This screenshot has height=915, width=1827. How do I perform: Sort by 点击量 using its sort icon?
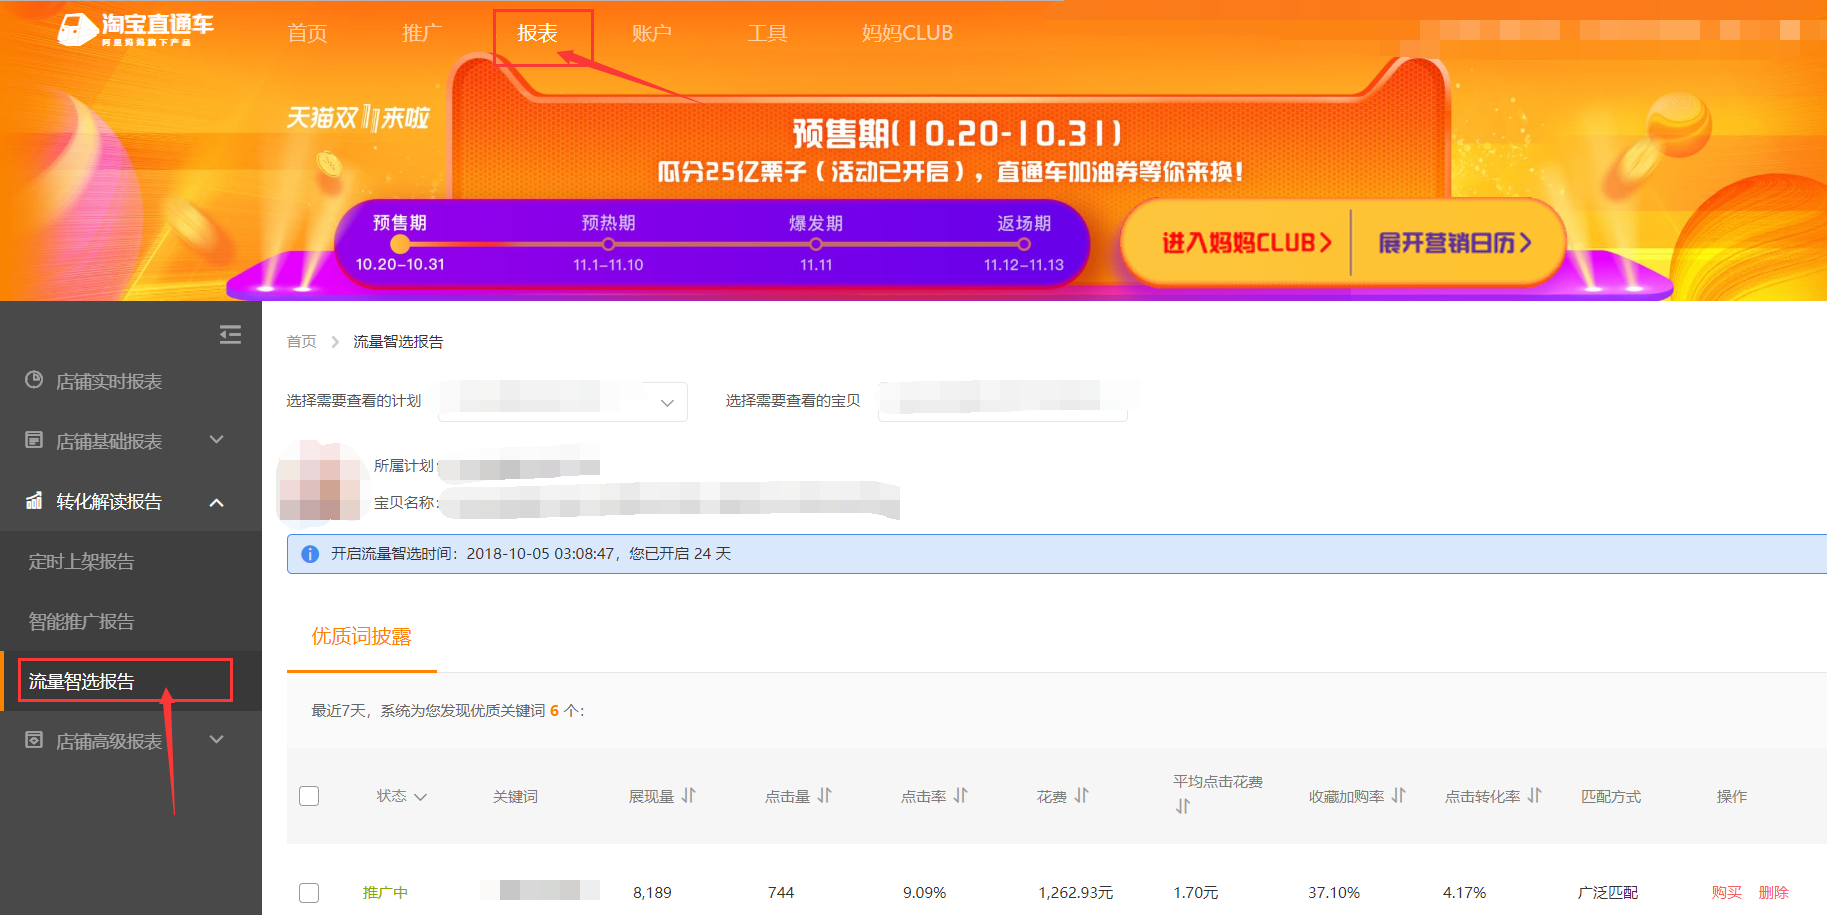(x=825, y=795)
